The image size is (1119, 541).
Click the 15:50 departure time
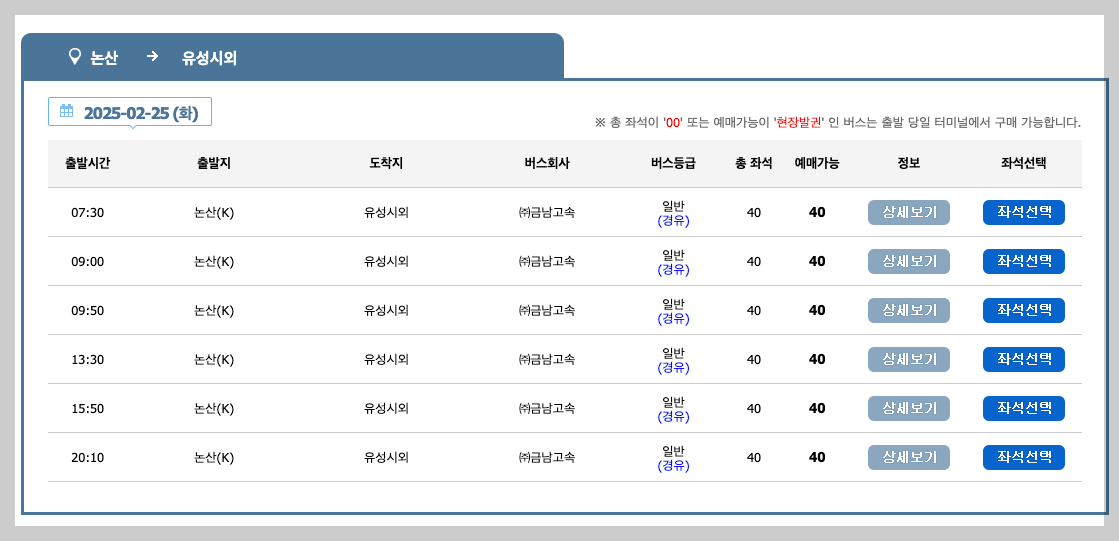coord(88,409)
